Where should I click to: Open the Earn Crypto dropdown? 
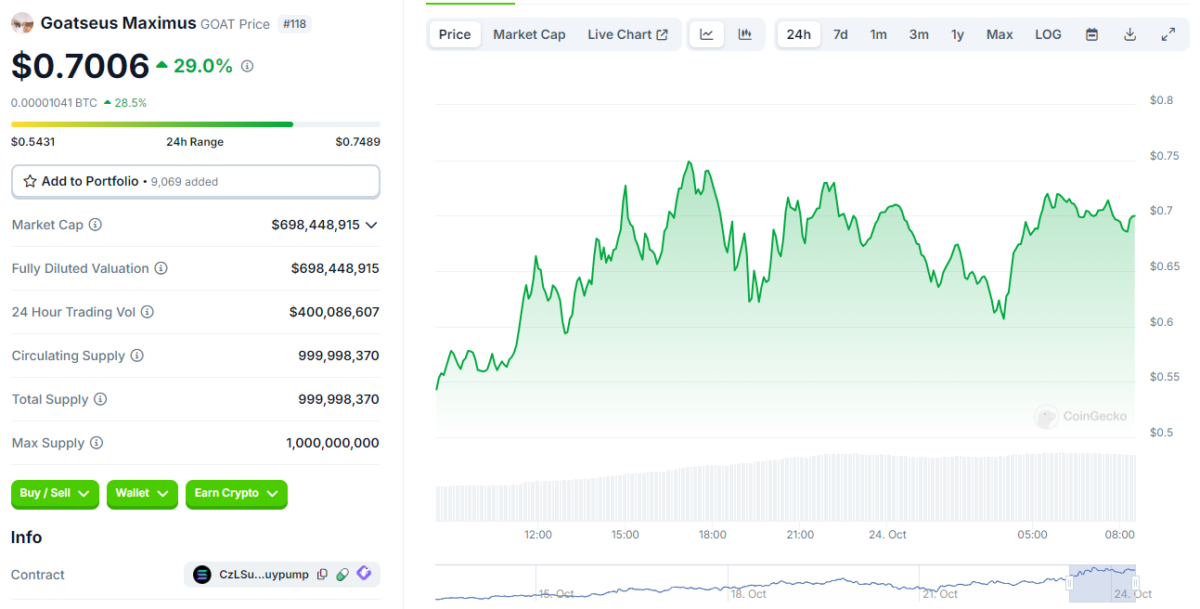pyautogui.click(x=236, y=493)
